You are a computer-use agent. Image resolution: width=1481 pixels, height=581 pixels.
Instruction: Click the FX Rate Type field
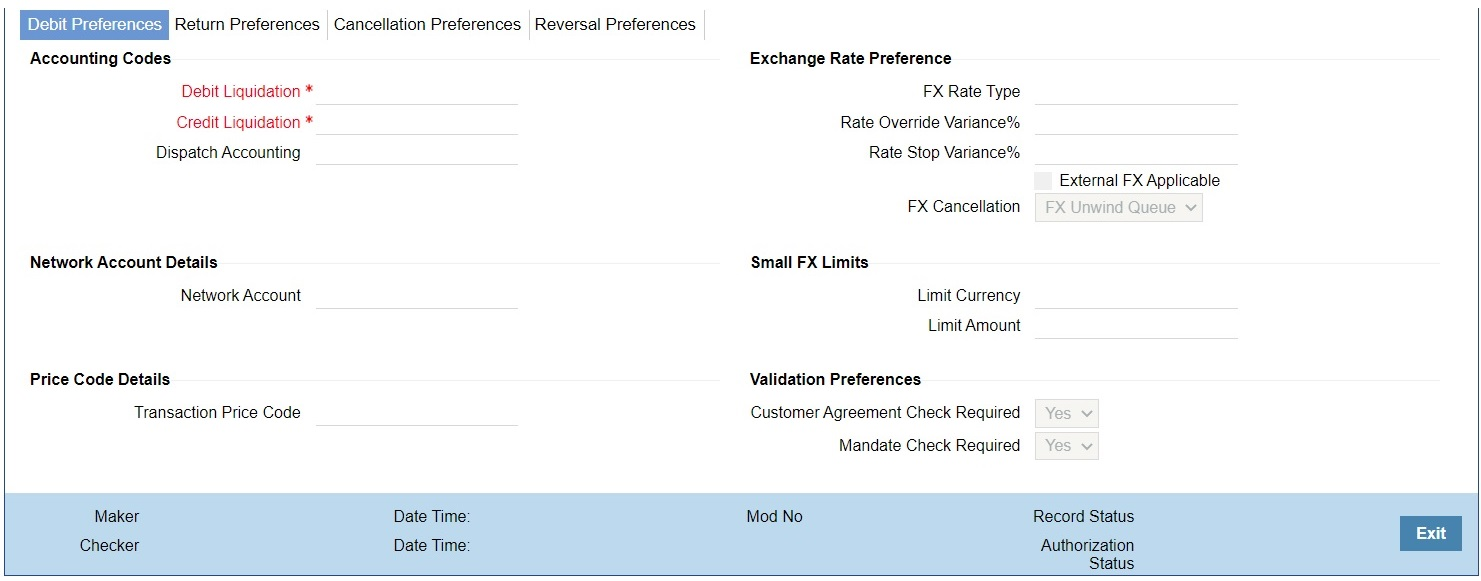pyautogui.click(x=1136, y=91)
